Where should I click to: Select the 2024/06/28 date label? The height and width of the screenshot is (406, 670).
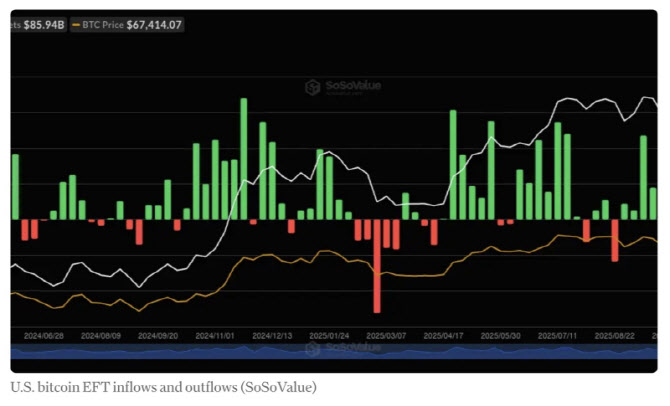pyautogui.click(x=44, y=336)
